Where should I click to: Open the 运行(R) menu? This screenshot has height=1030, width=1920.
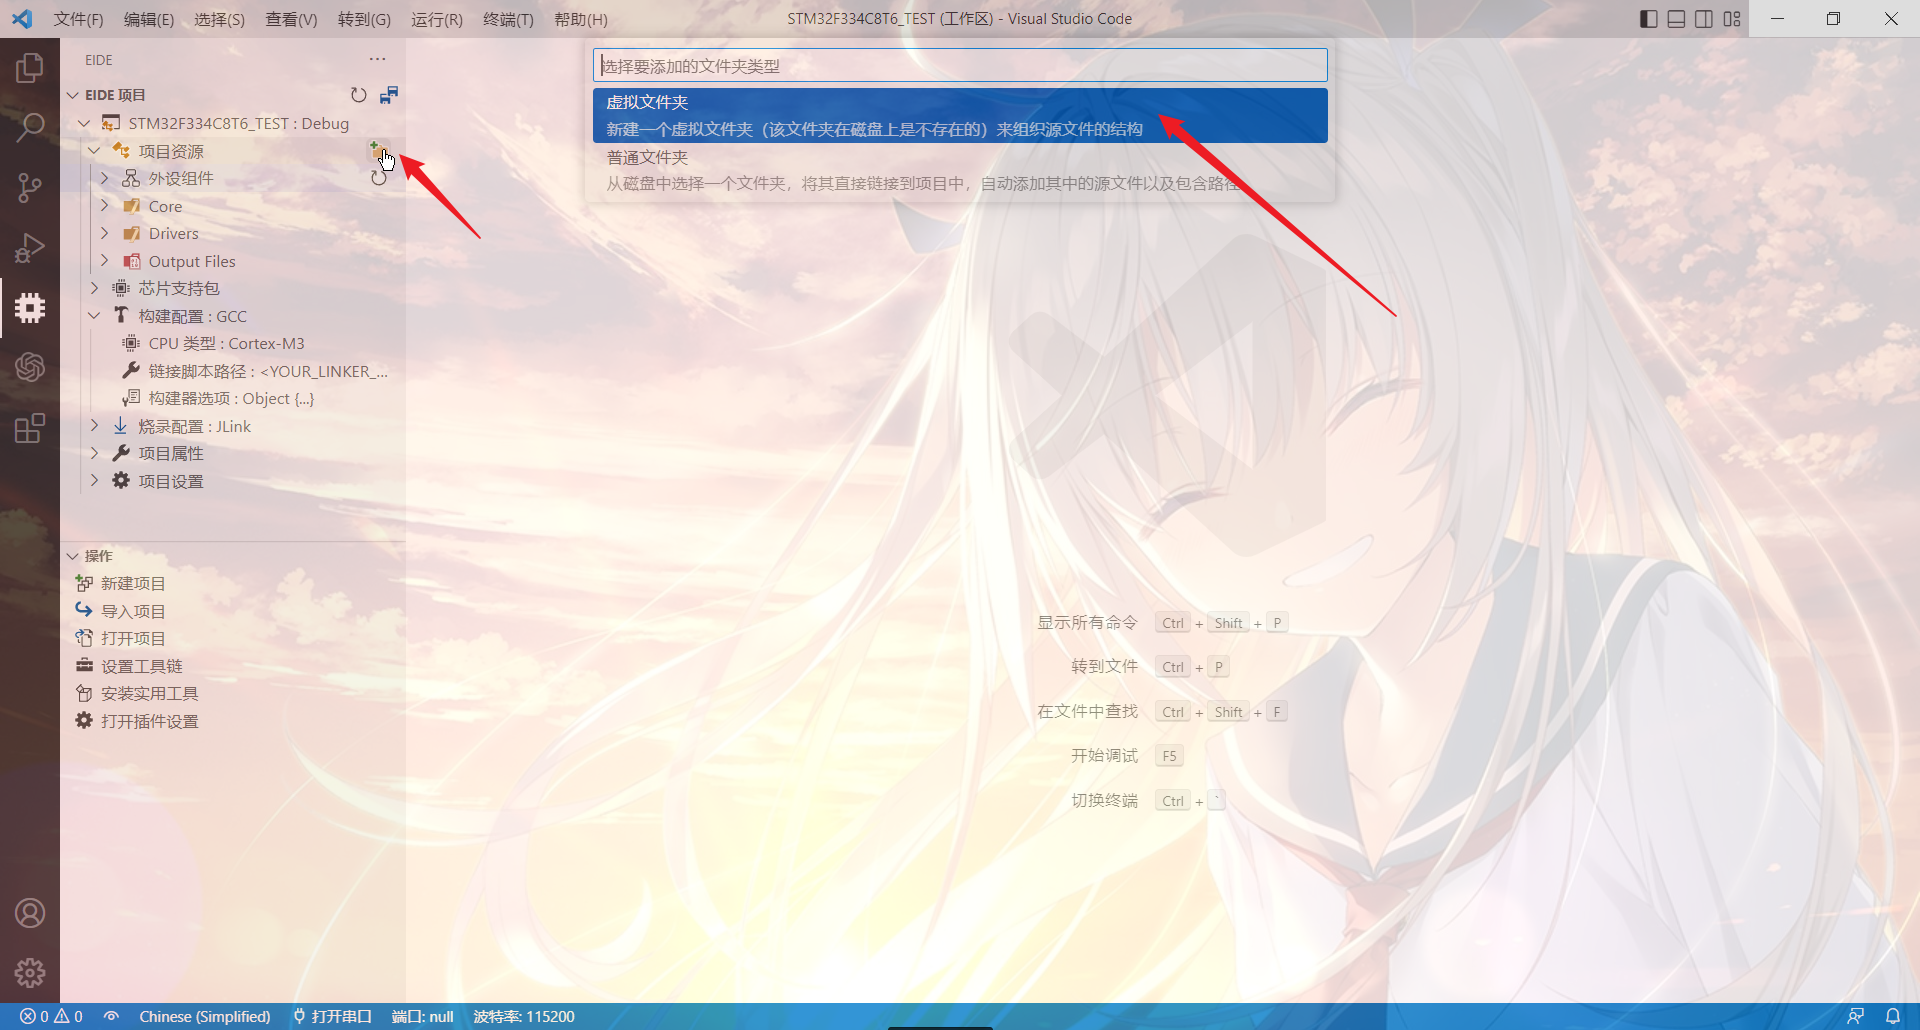[437, 19]
